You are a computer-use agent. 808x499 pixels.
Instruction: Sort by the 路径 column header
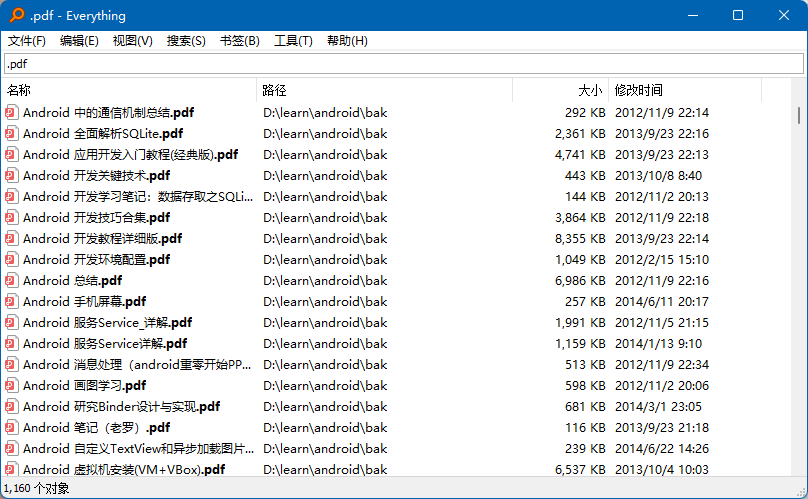tap(384, 90)
